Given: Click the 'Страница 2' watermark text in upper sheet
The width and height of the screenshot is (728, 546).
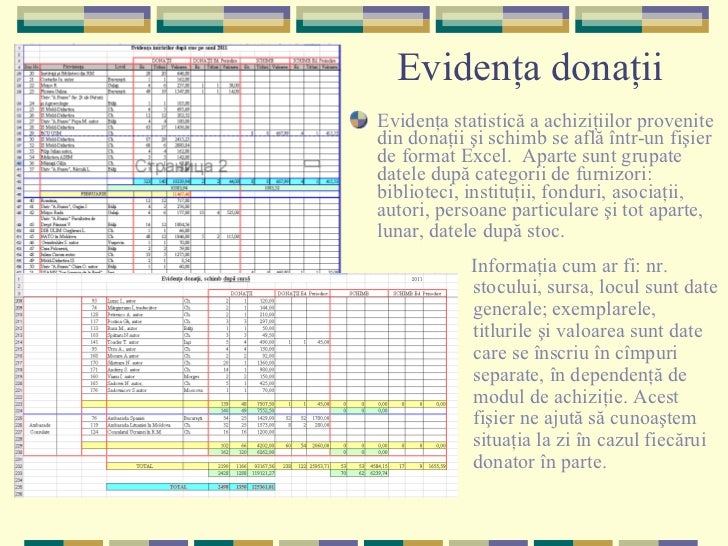Looking at the screenshot, I should coord(181,166).
